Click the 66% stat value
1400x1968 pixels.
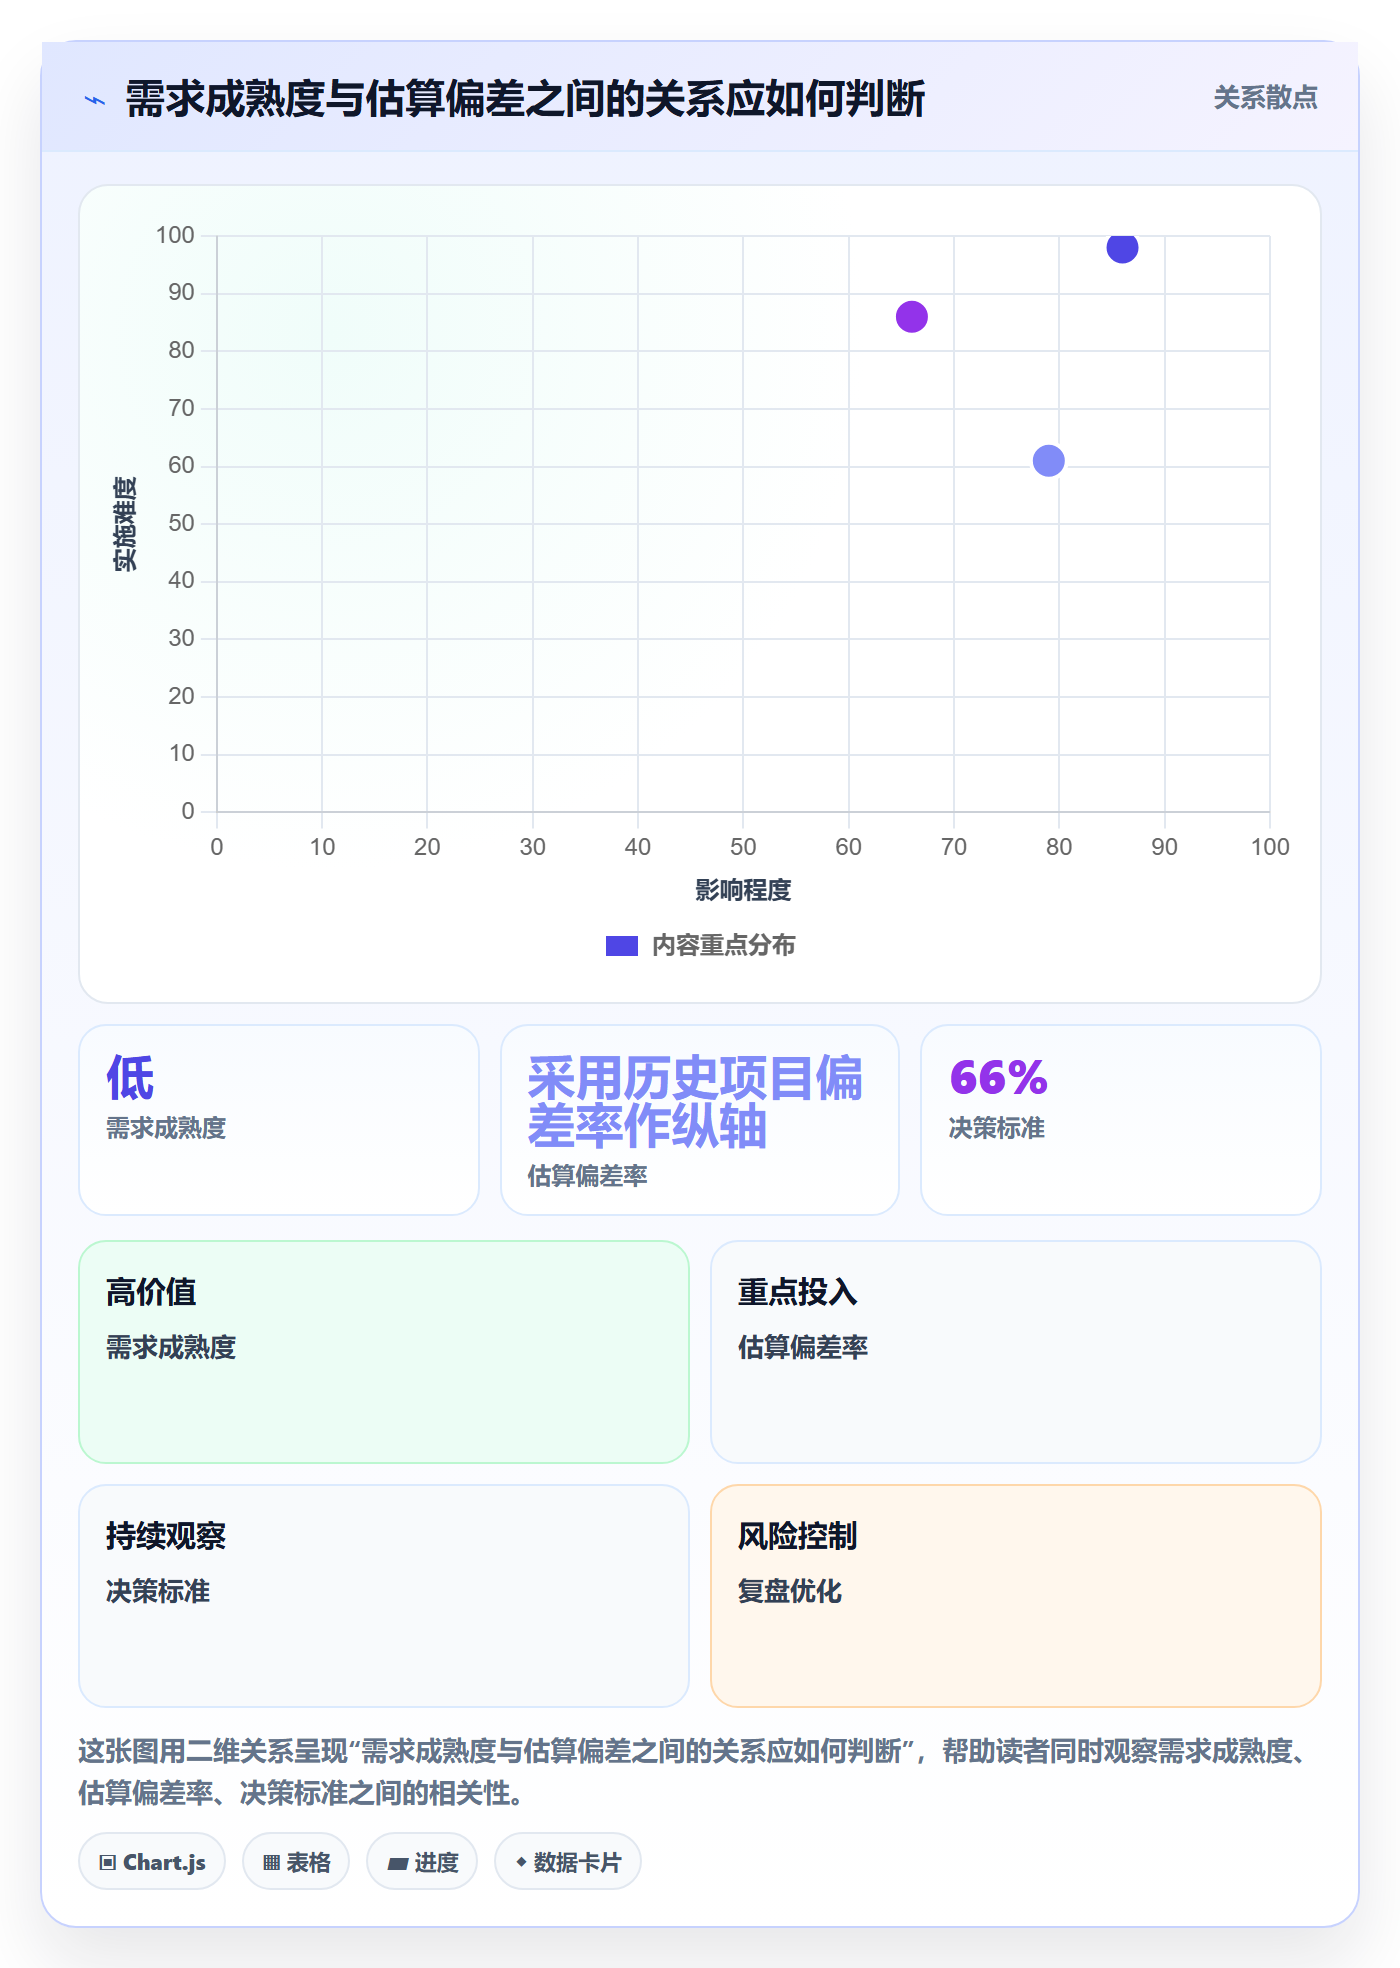pyautogui.click(x=998, y=1078)
